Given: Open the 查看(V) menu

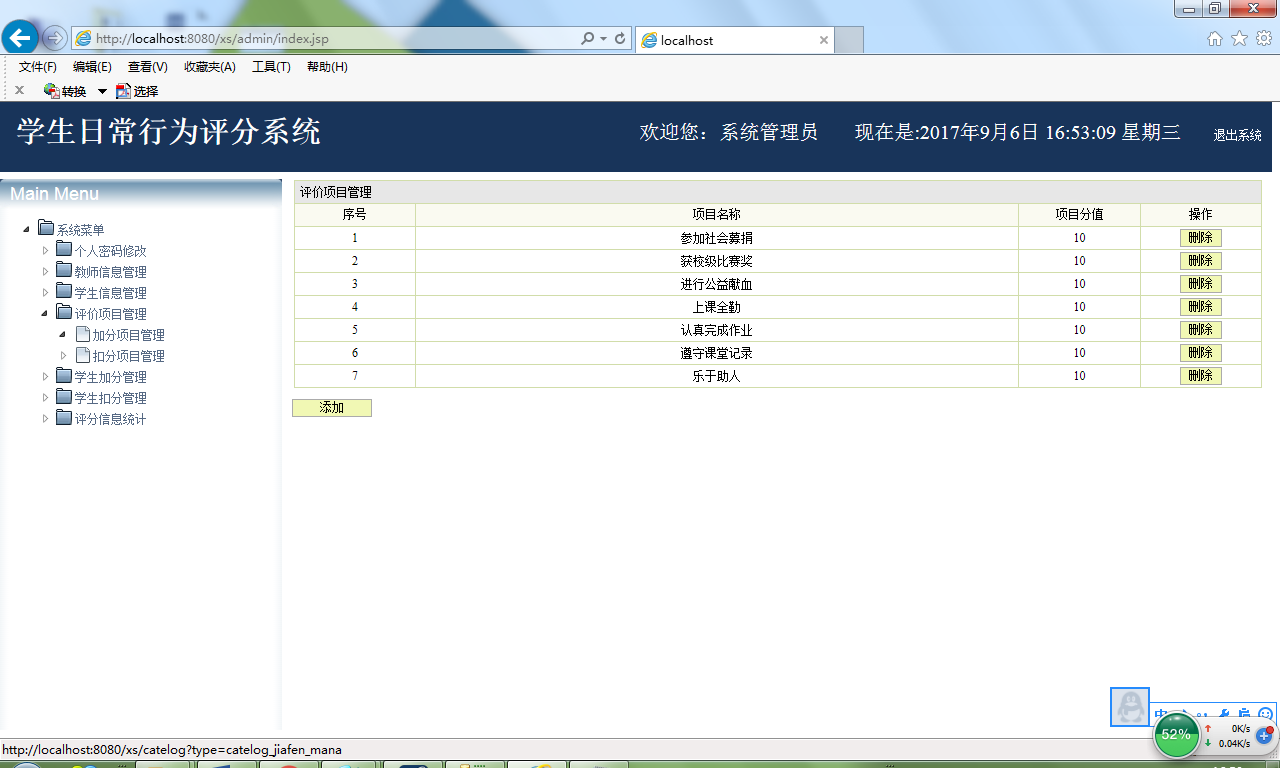Looking at the screenshot, I should tap(147, 67).
